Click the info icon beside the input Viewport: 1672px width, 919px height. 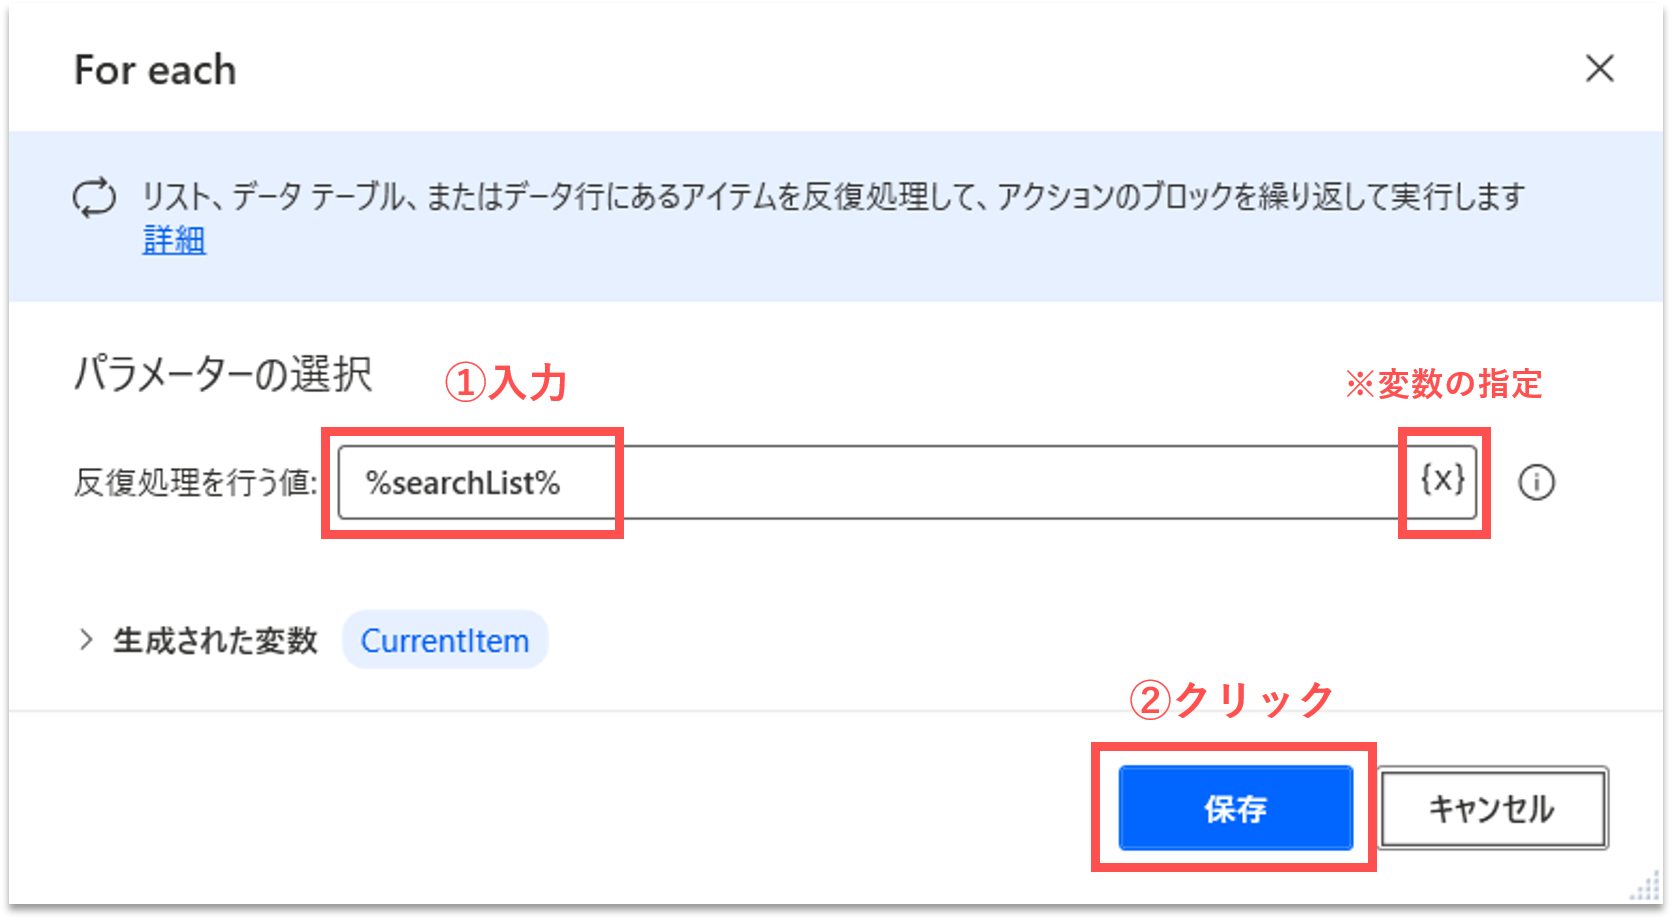coord(1536,483)
